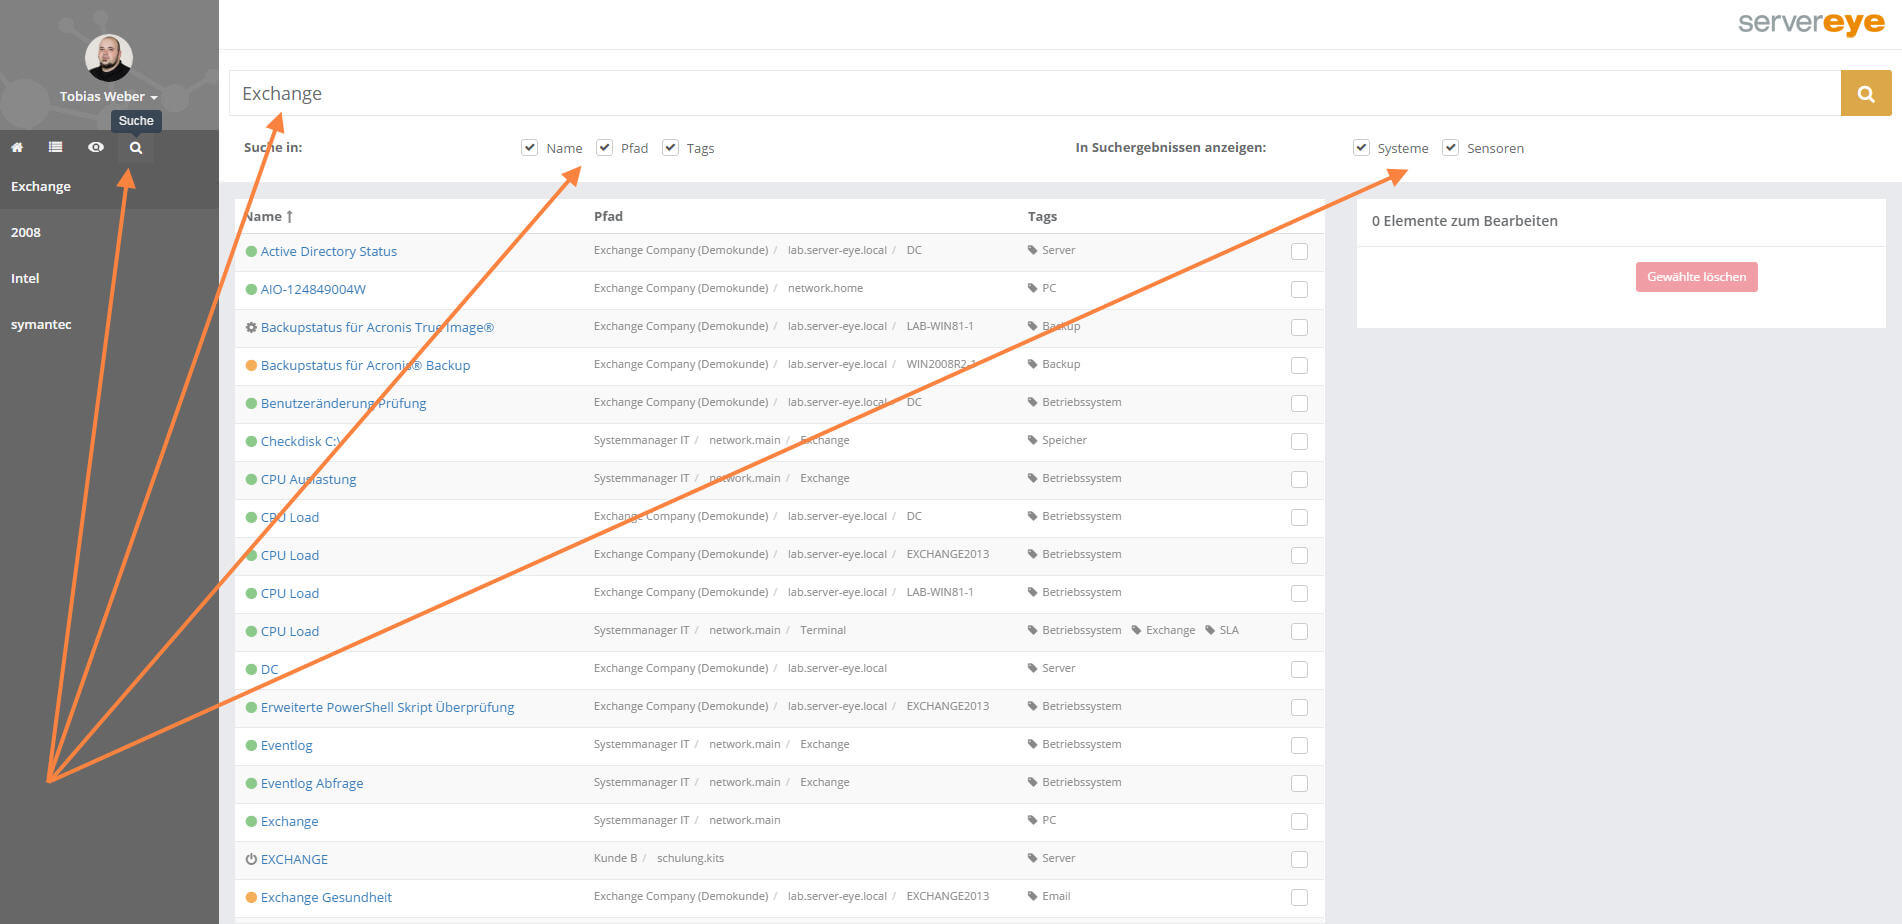Click the Tobias Weber profile avatar
Viewport: 1902px width, 924px height.
[108, 58]
